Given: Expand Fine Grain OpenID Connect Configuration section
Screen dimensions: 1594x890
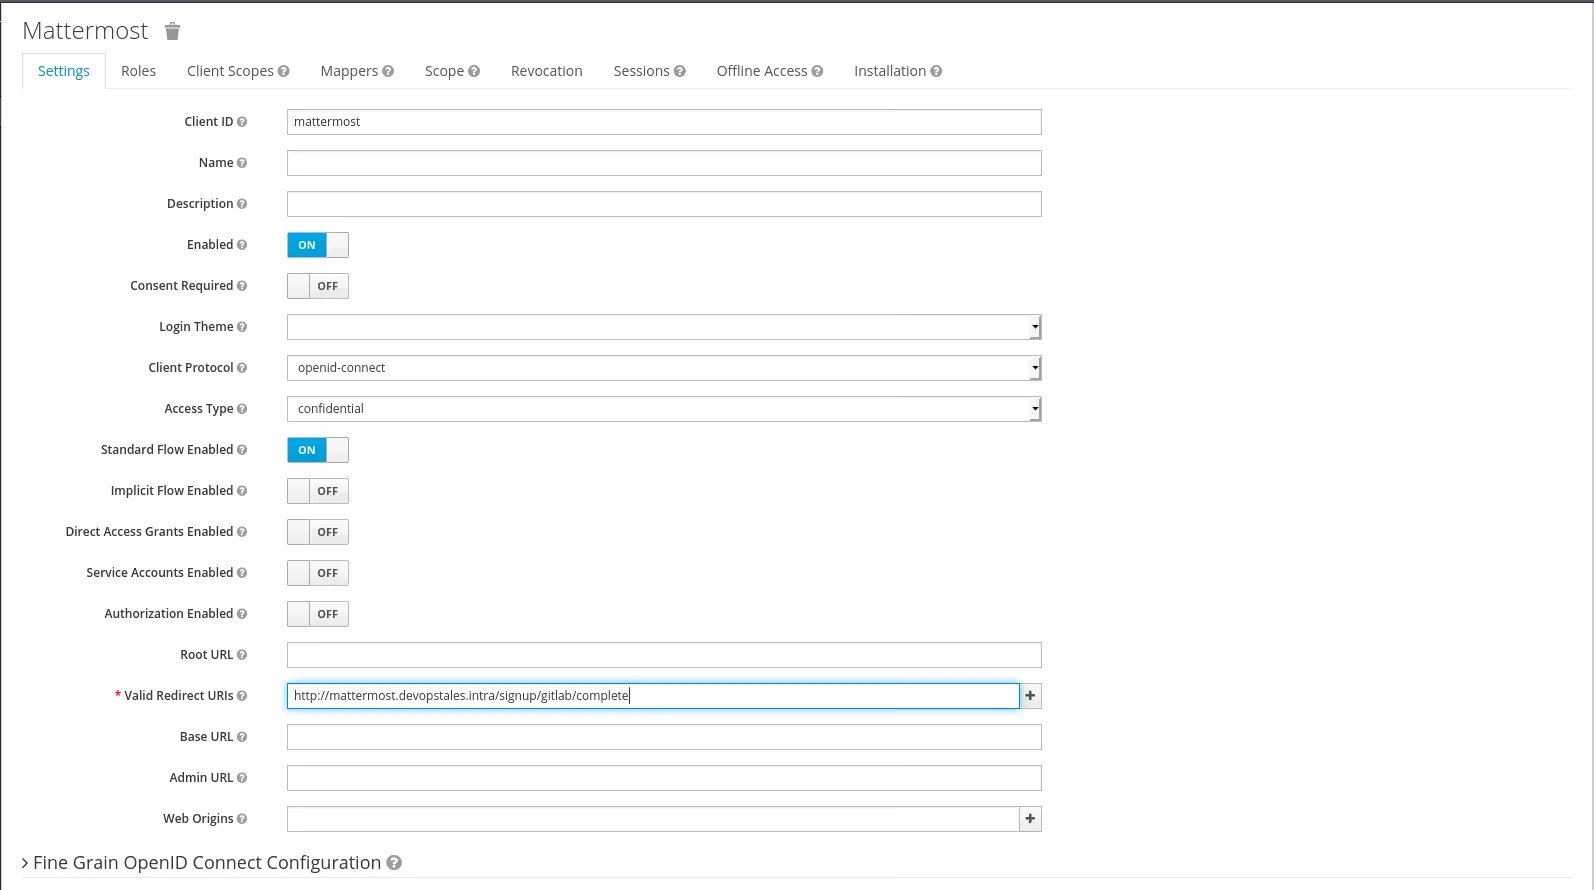Looking at the screenshot, I should [x=207, y=863].
